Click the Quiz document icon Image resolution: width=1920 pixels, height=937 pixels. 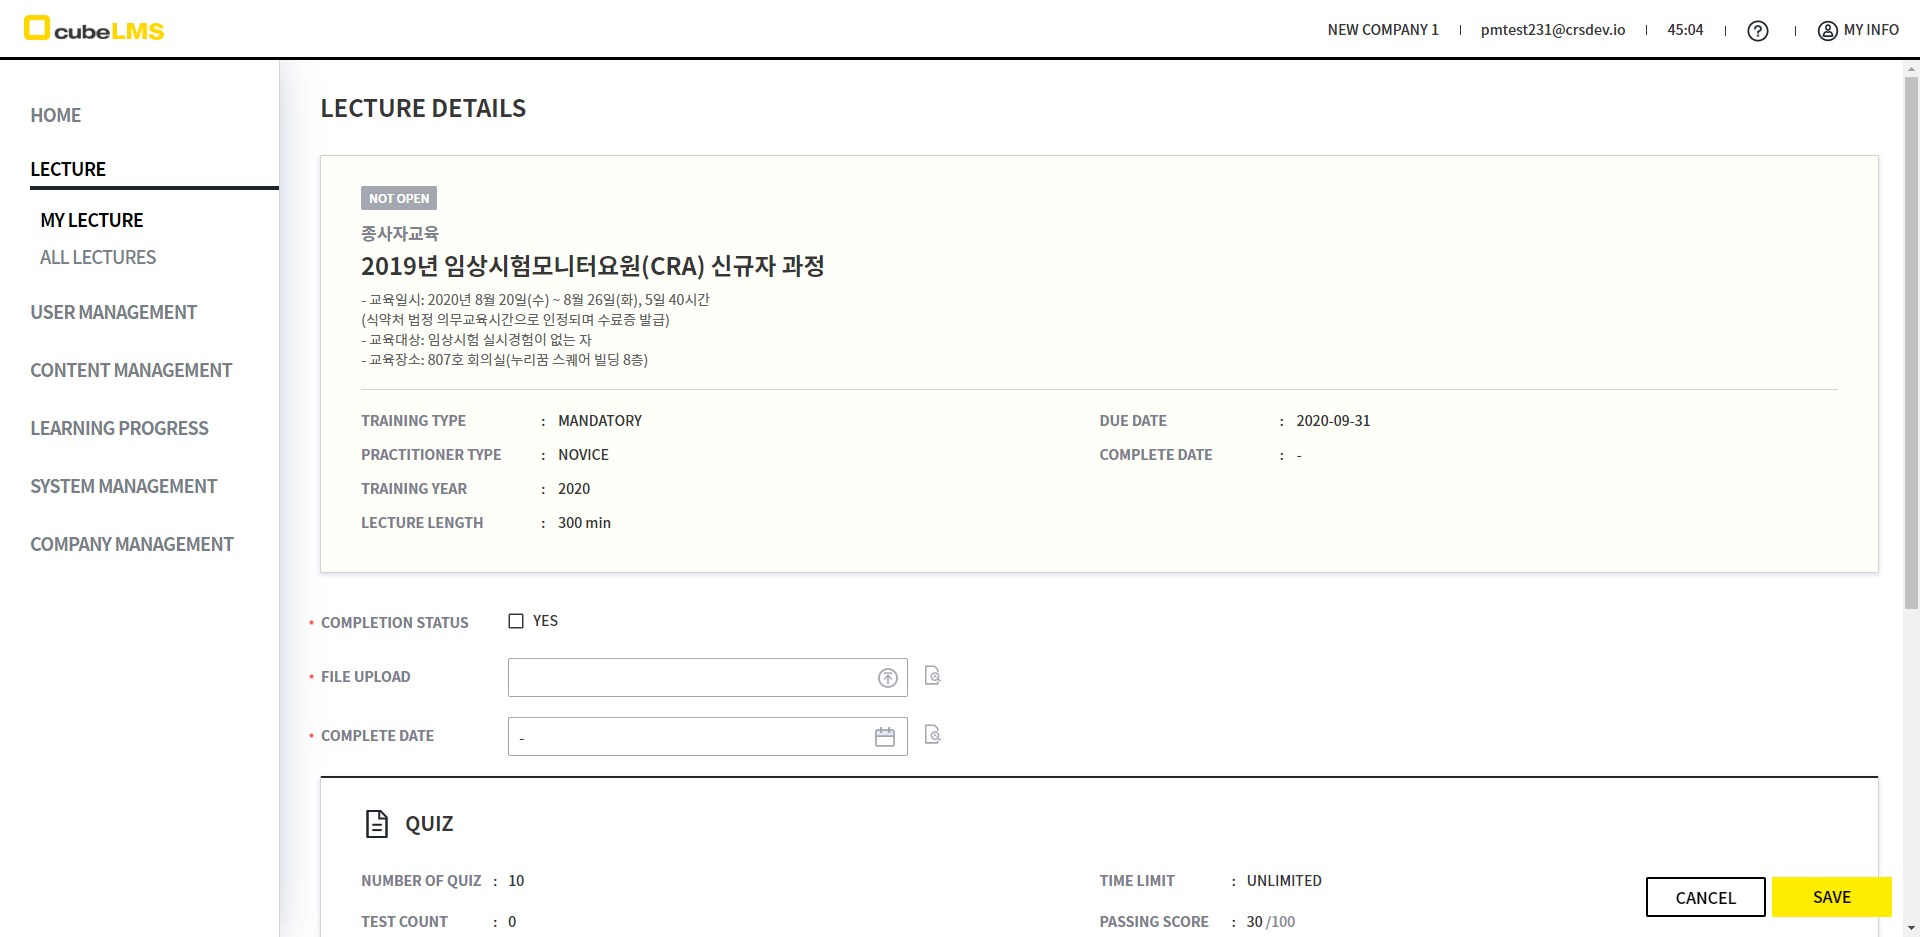pos(377,824)
